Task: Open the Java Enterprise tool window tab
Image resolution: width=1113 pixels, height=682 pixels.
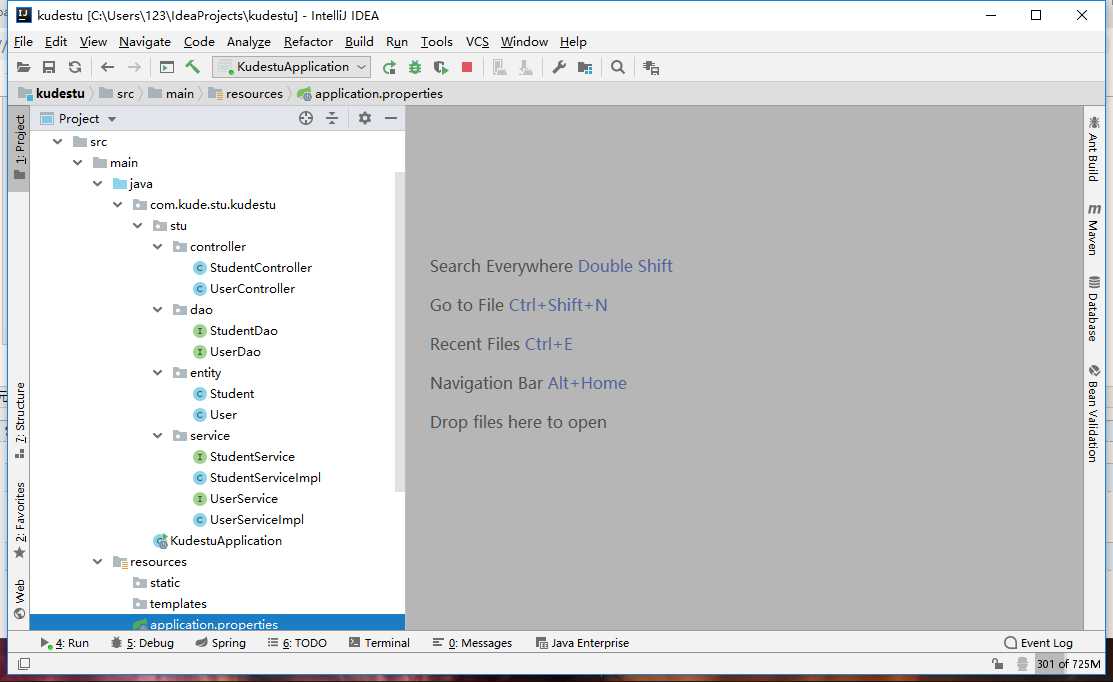Action: click(583, 643)
